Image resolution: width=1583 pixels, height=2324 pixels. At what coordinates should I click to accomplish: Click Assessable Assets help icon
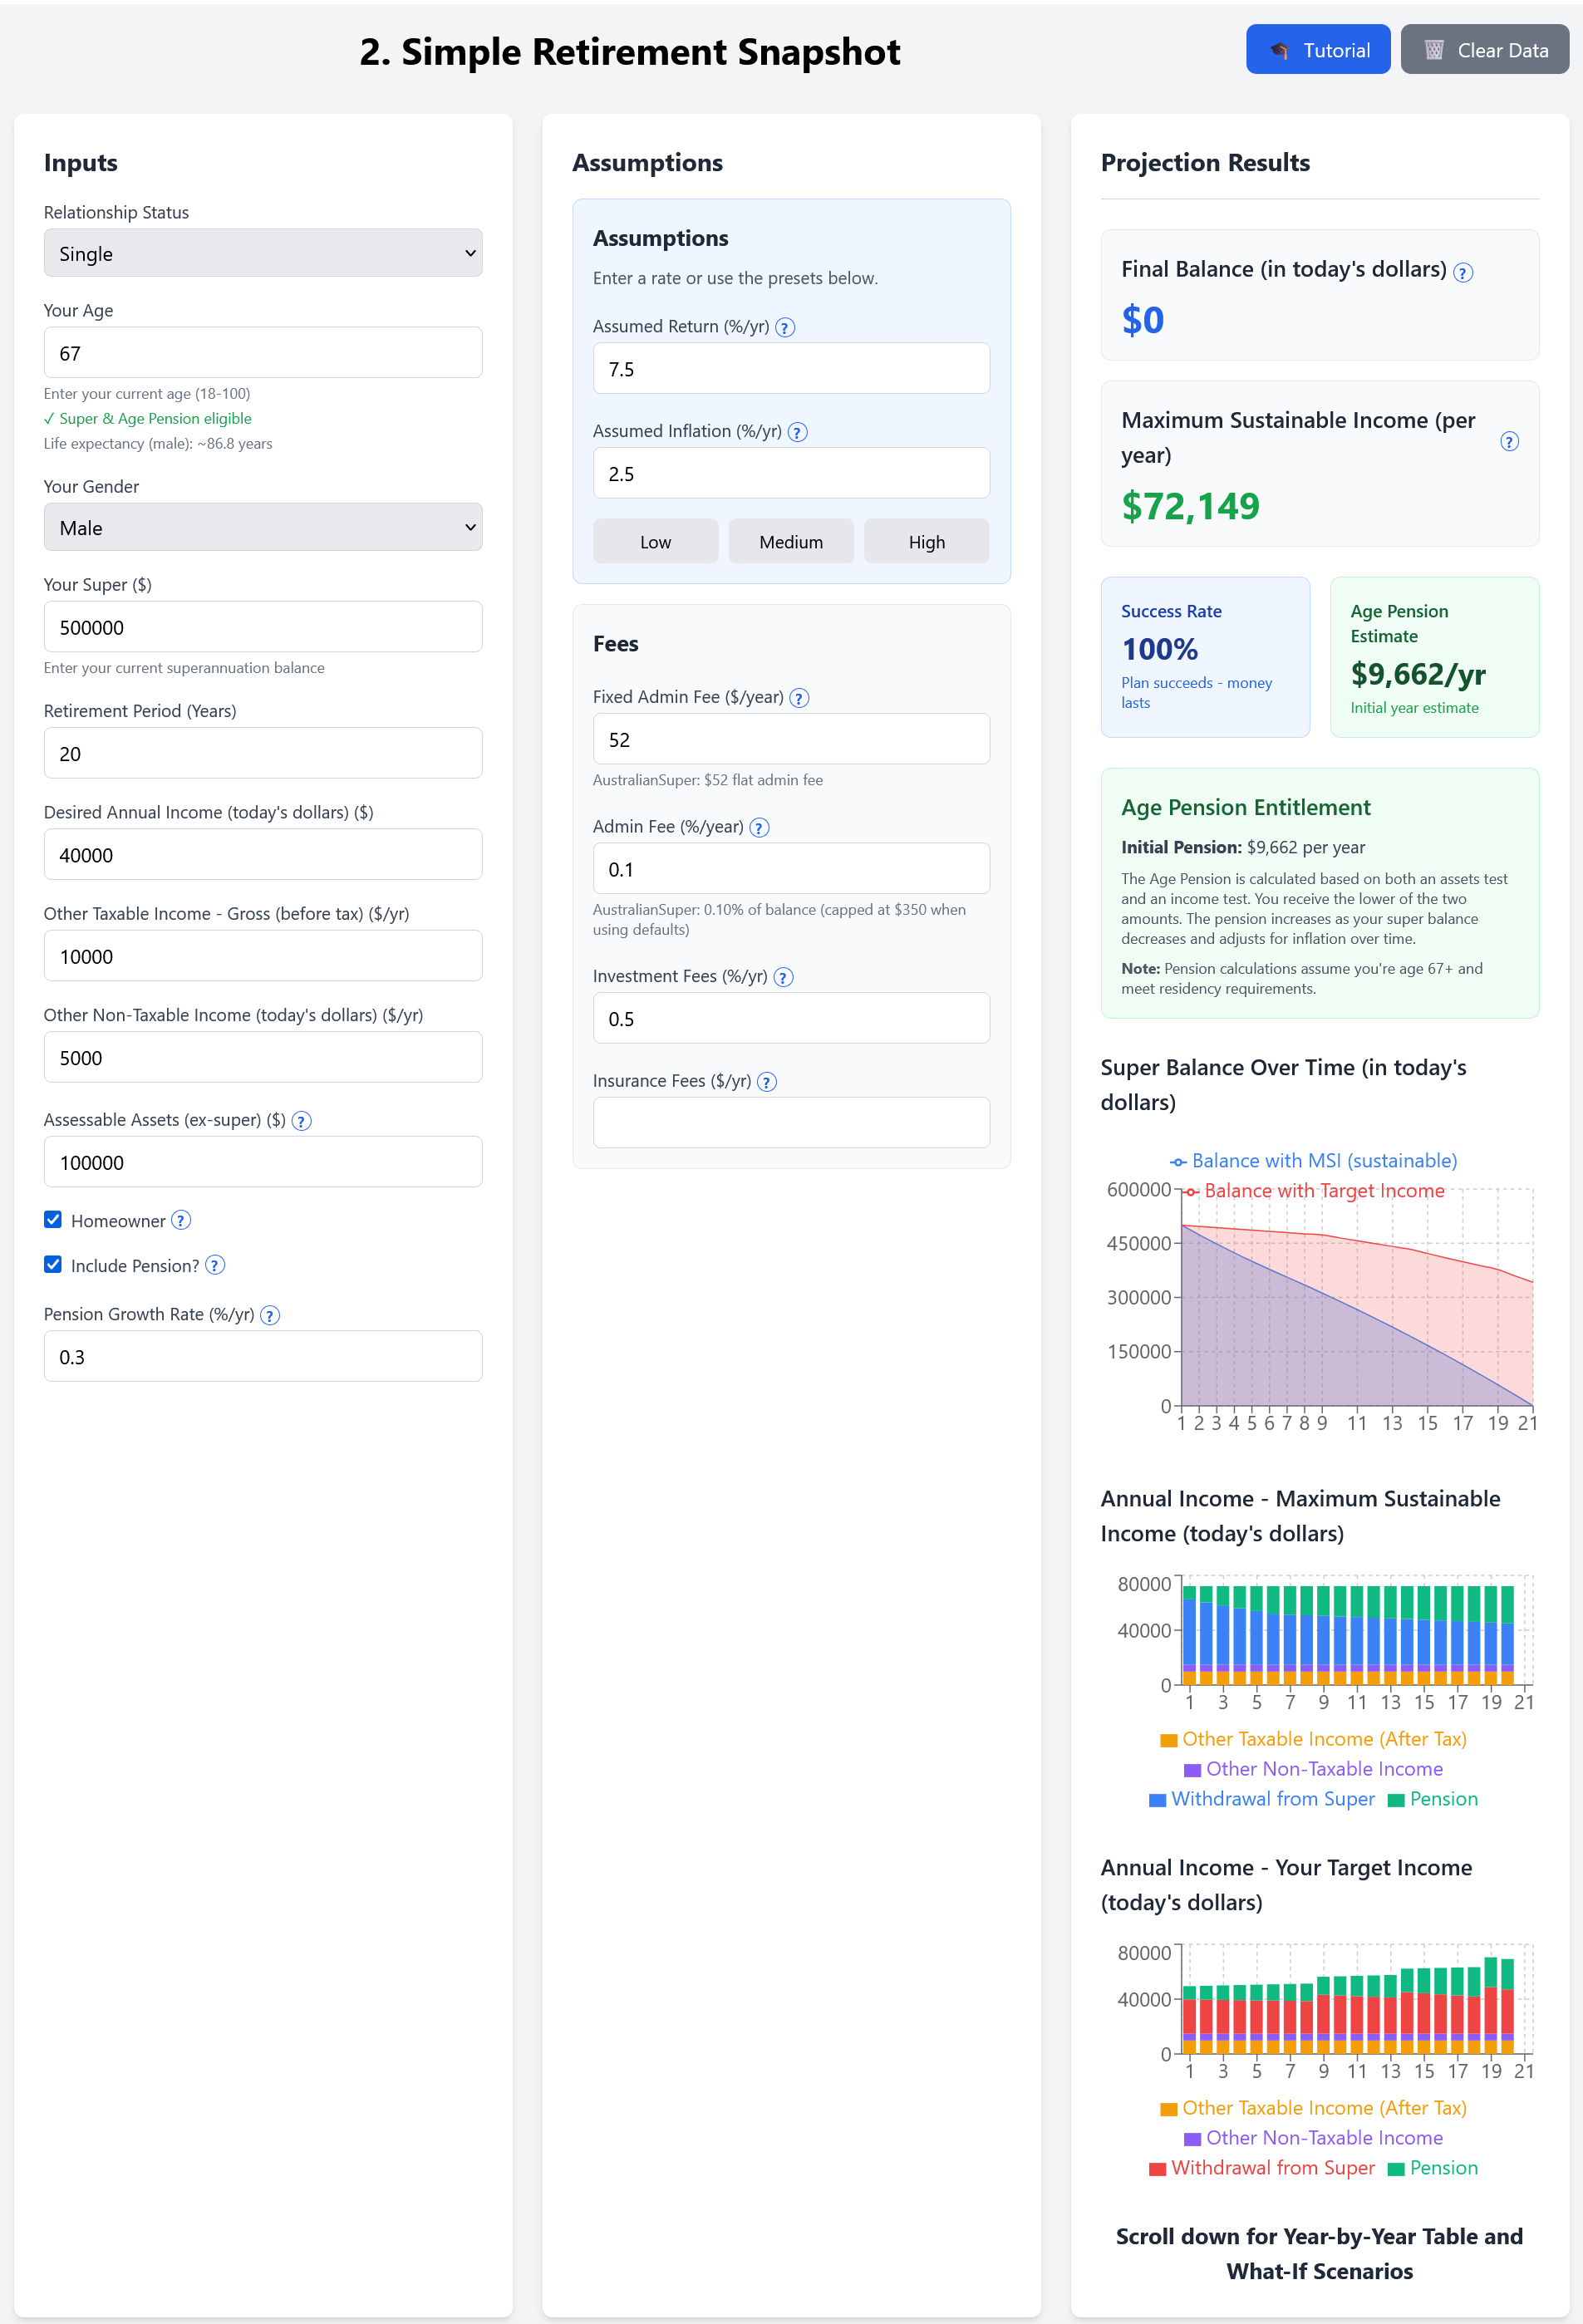pyautogui.click(x=301, y=1121)
